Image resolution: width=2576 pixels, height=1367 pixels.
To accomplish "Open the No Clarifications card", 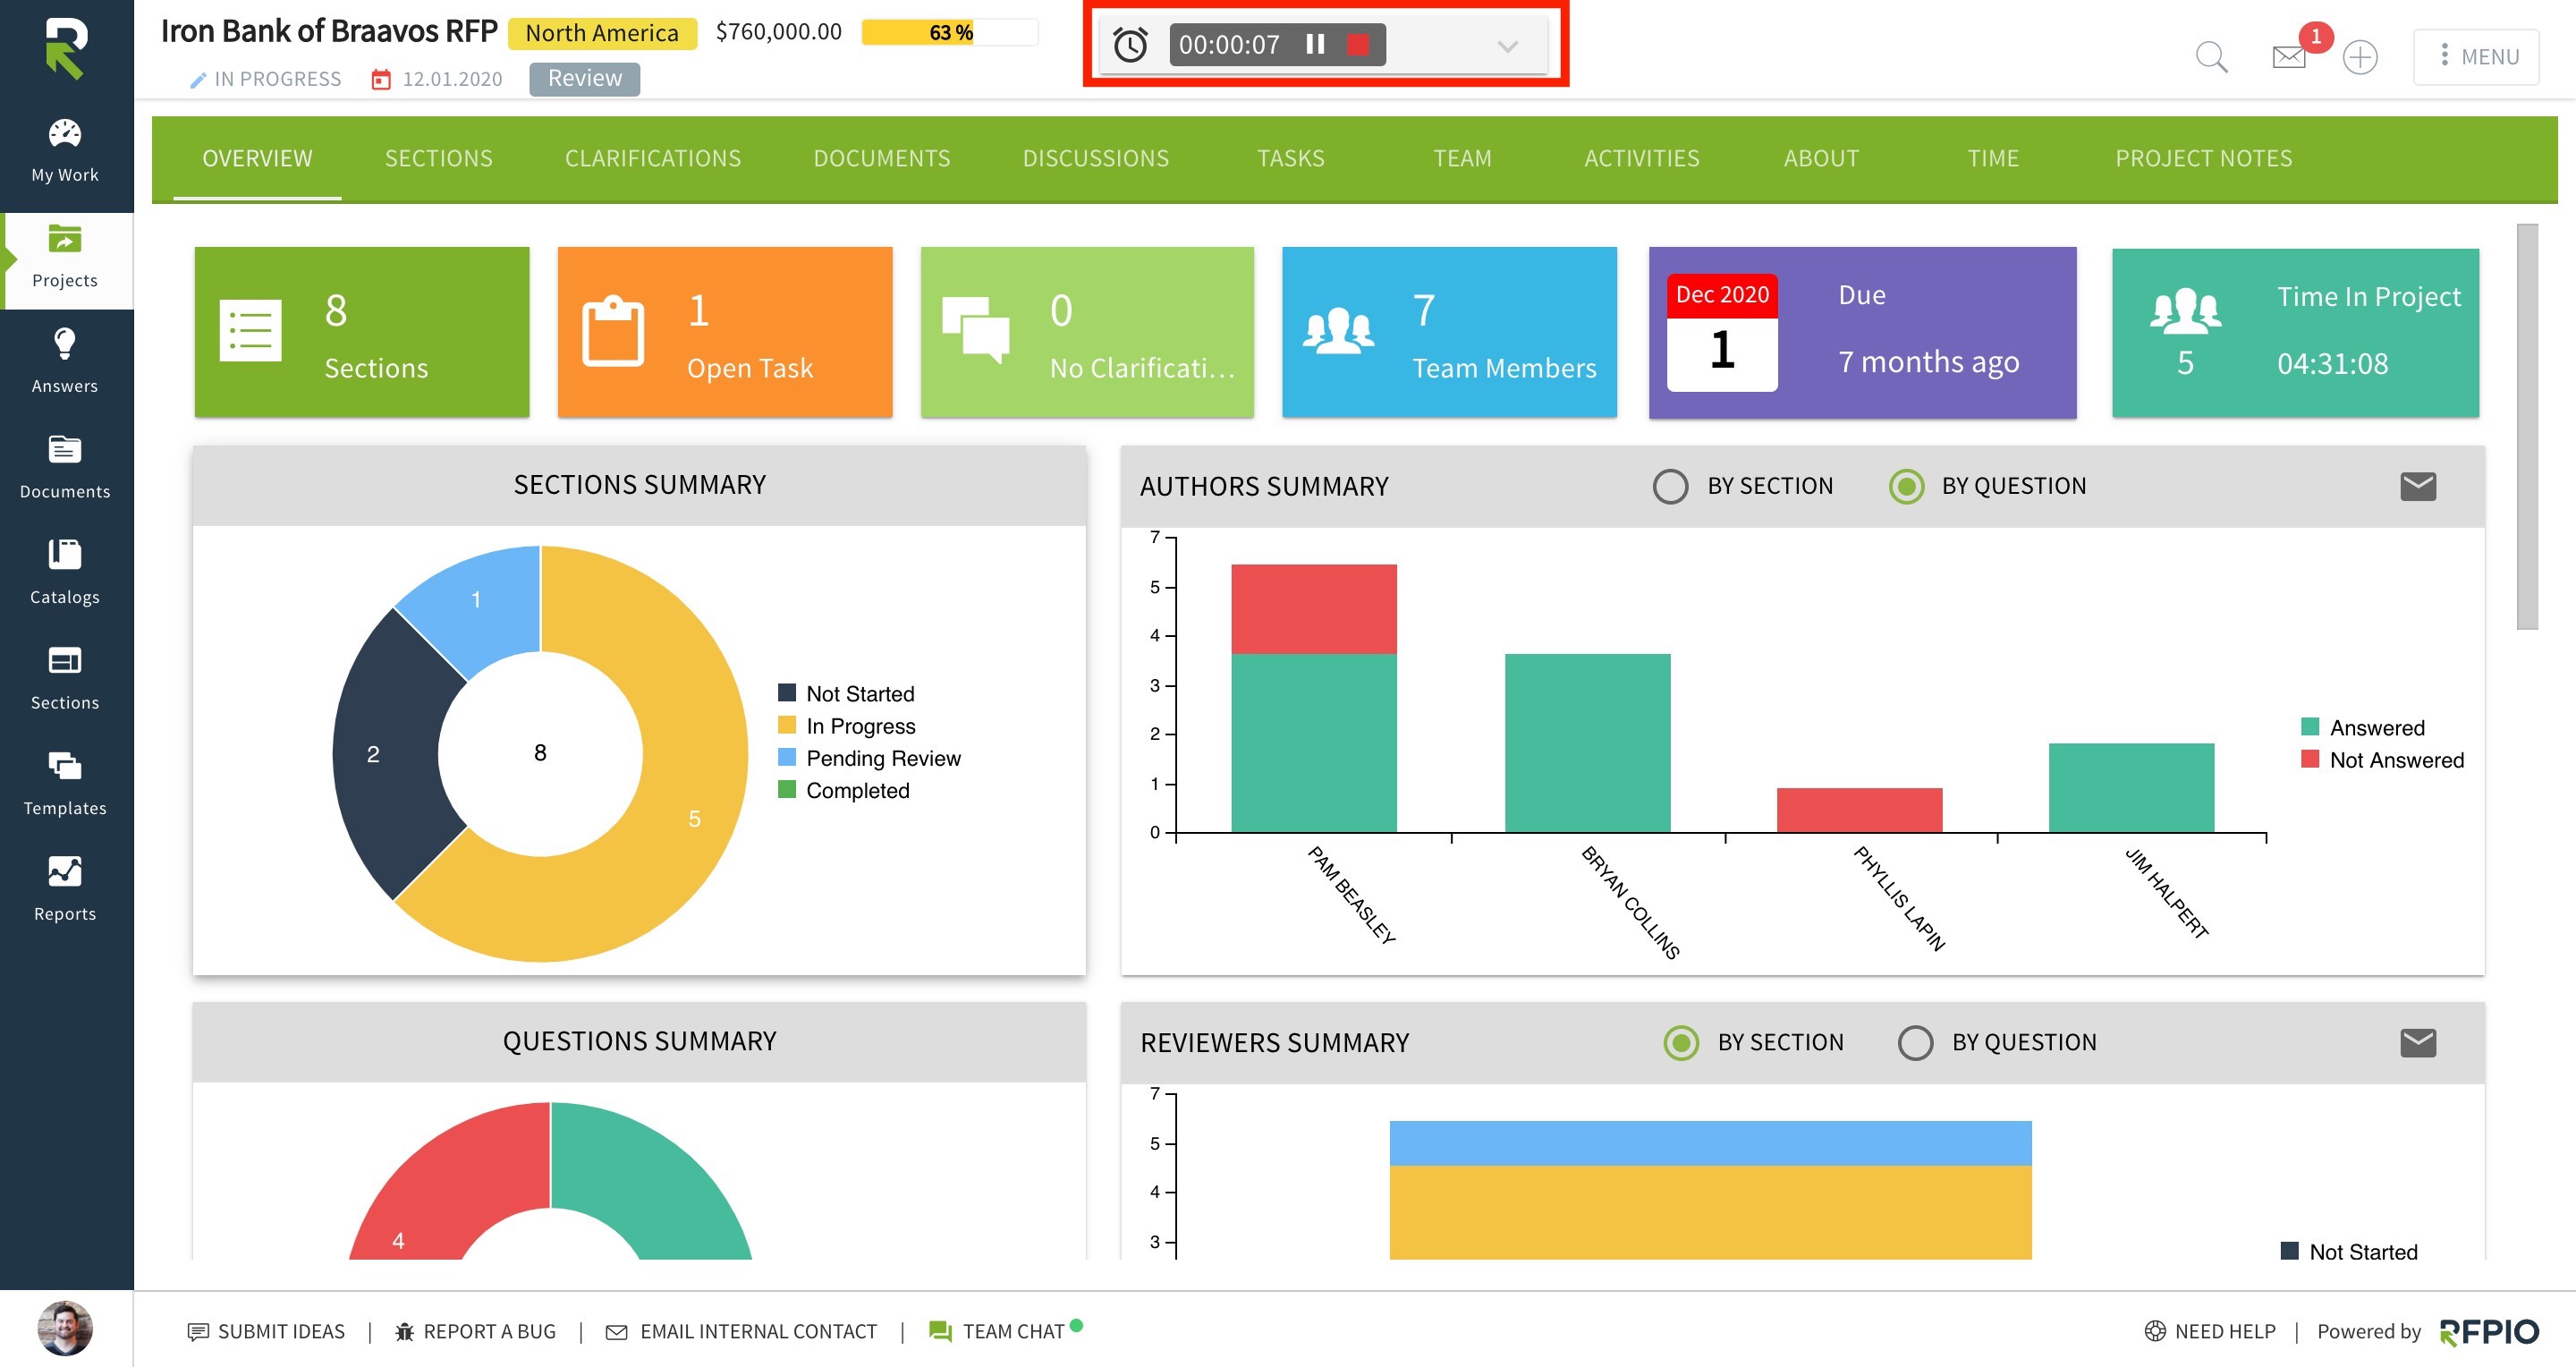I will (1087, 332).
